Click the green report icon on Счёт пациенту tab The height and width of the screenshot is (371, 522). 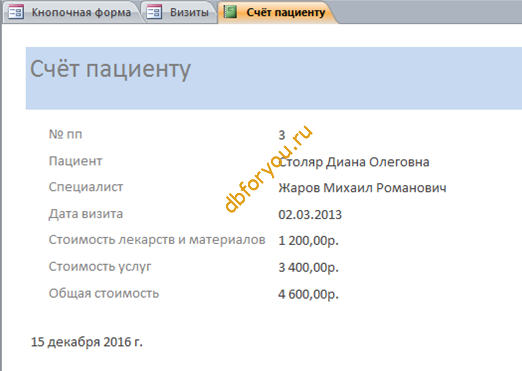tap(230, 12)
